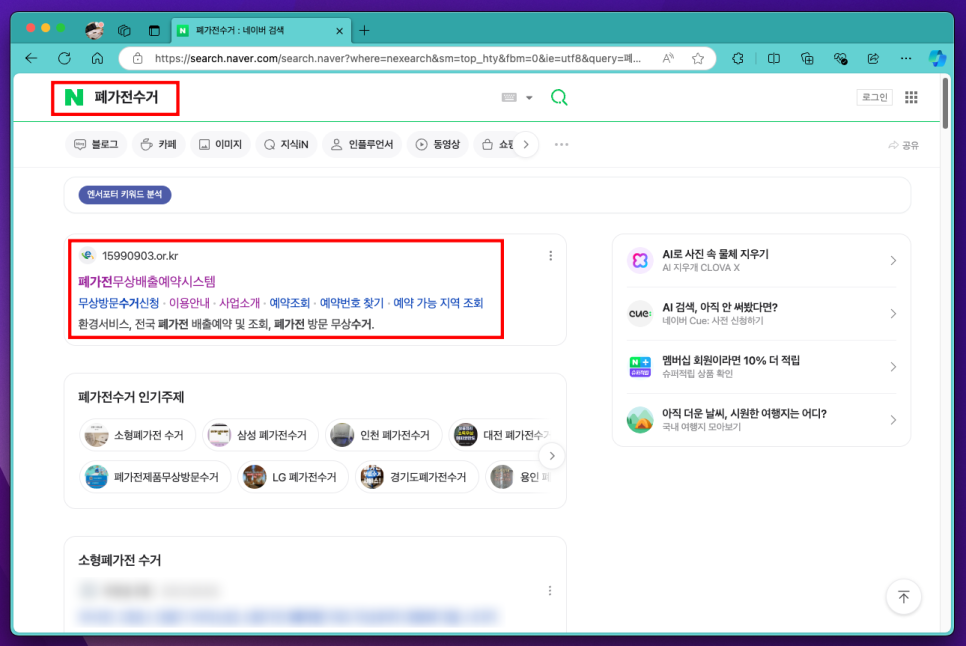Toggle the vertical tabs icon
Viewport: 966px width, 646px height.
point(154,30)
